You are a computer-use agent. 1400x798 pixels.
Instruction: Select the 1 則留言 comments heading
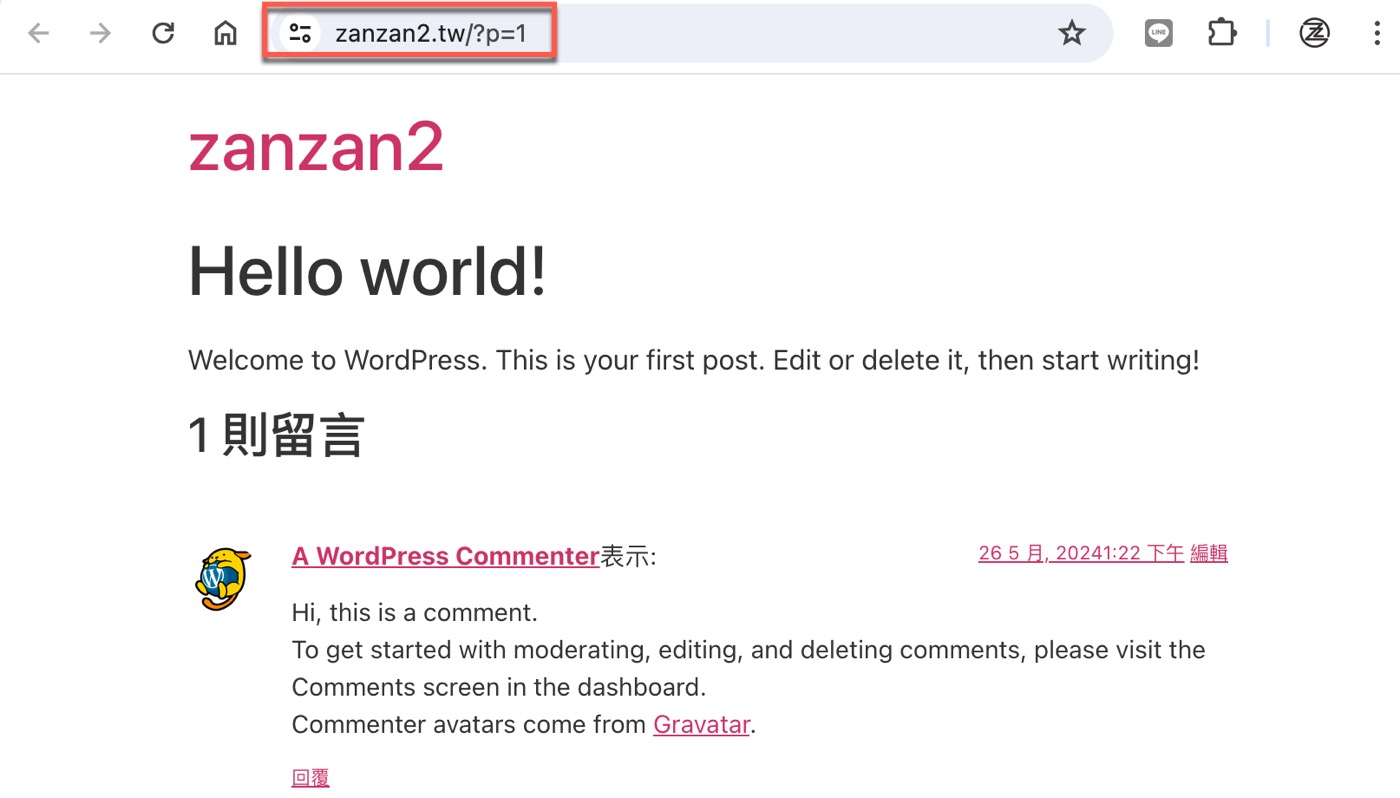tap(276, 435)
